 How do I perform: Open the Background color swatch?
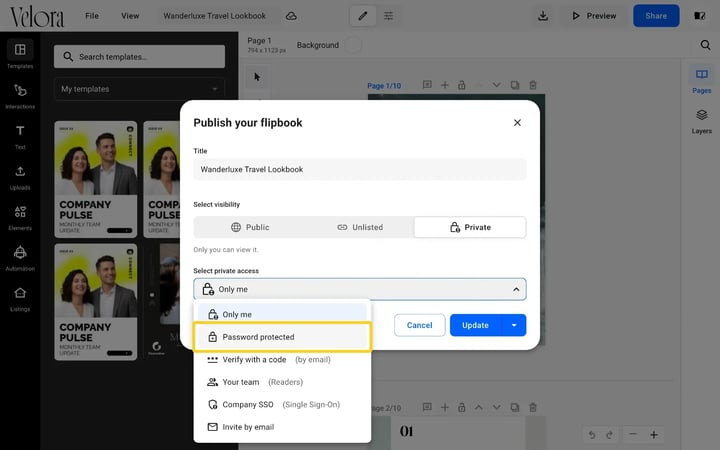pyautogui.click(x=353, y=45)
